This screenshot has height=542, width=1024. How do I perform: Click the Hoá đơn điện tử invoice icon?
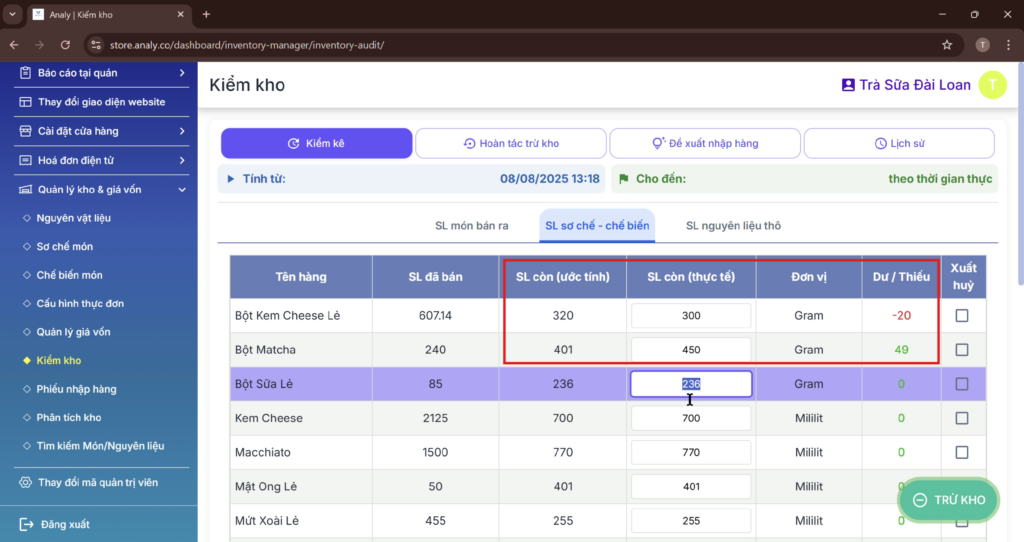pyautogui.click(x=26, y=160)
